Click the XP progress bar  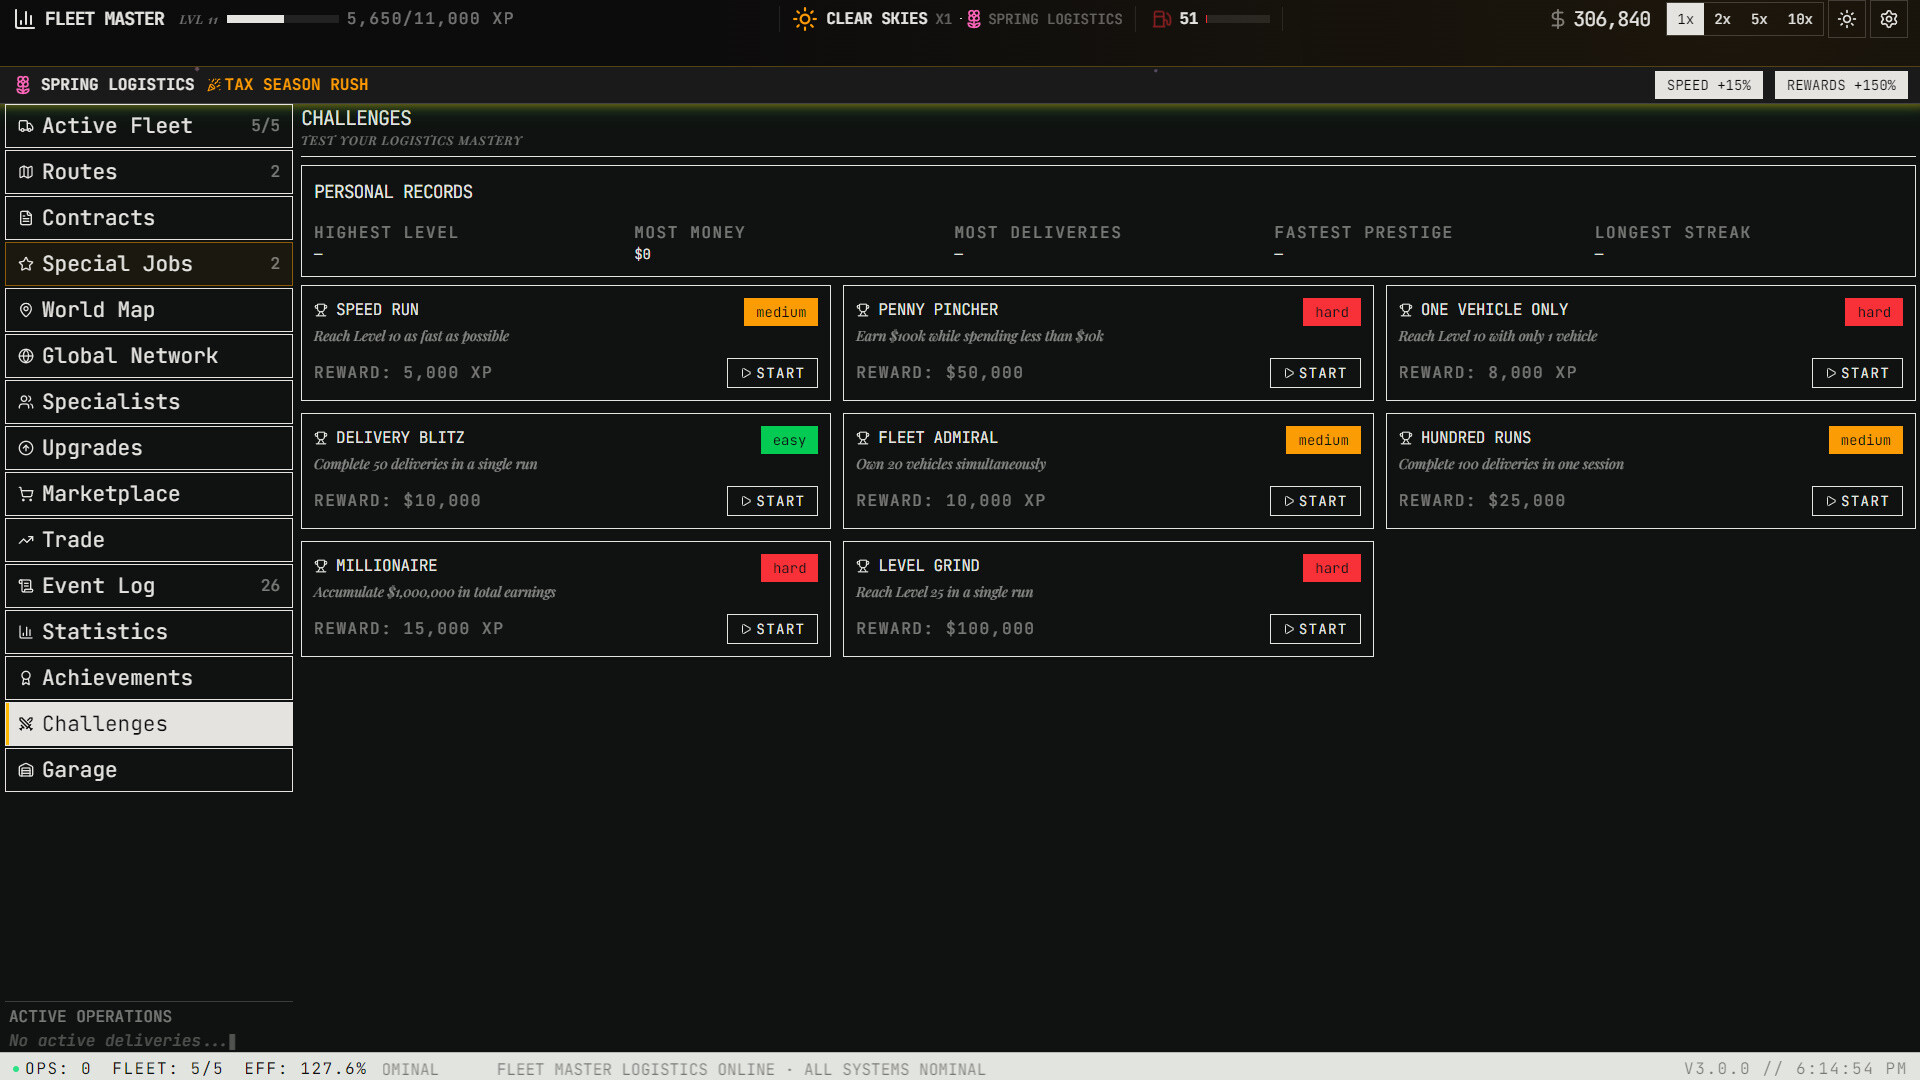(282, 19)
